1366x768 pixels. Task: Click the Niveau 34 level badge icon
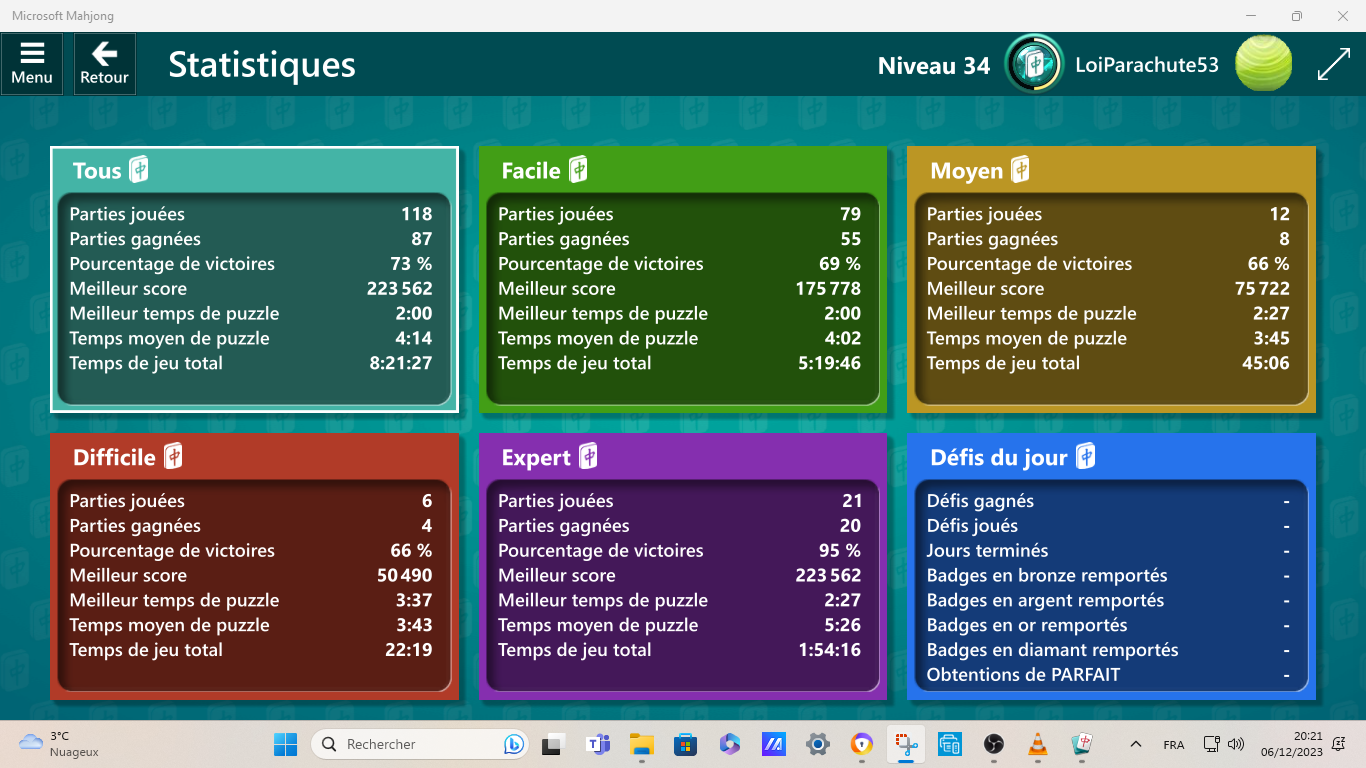pos(1034,64)
